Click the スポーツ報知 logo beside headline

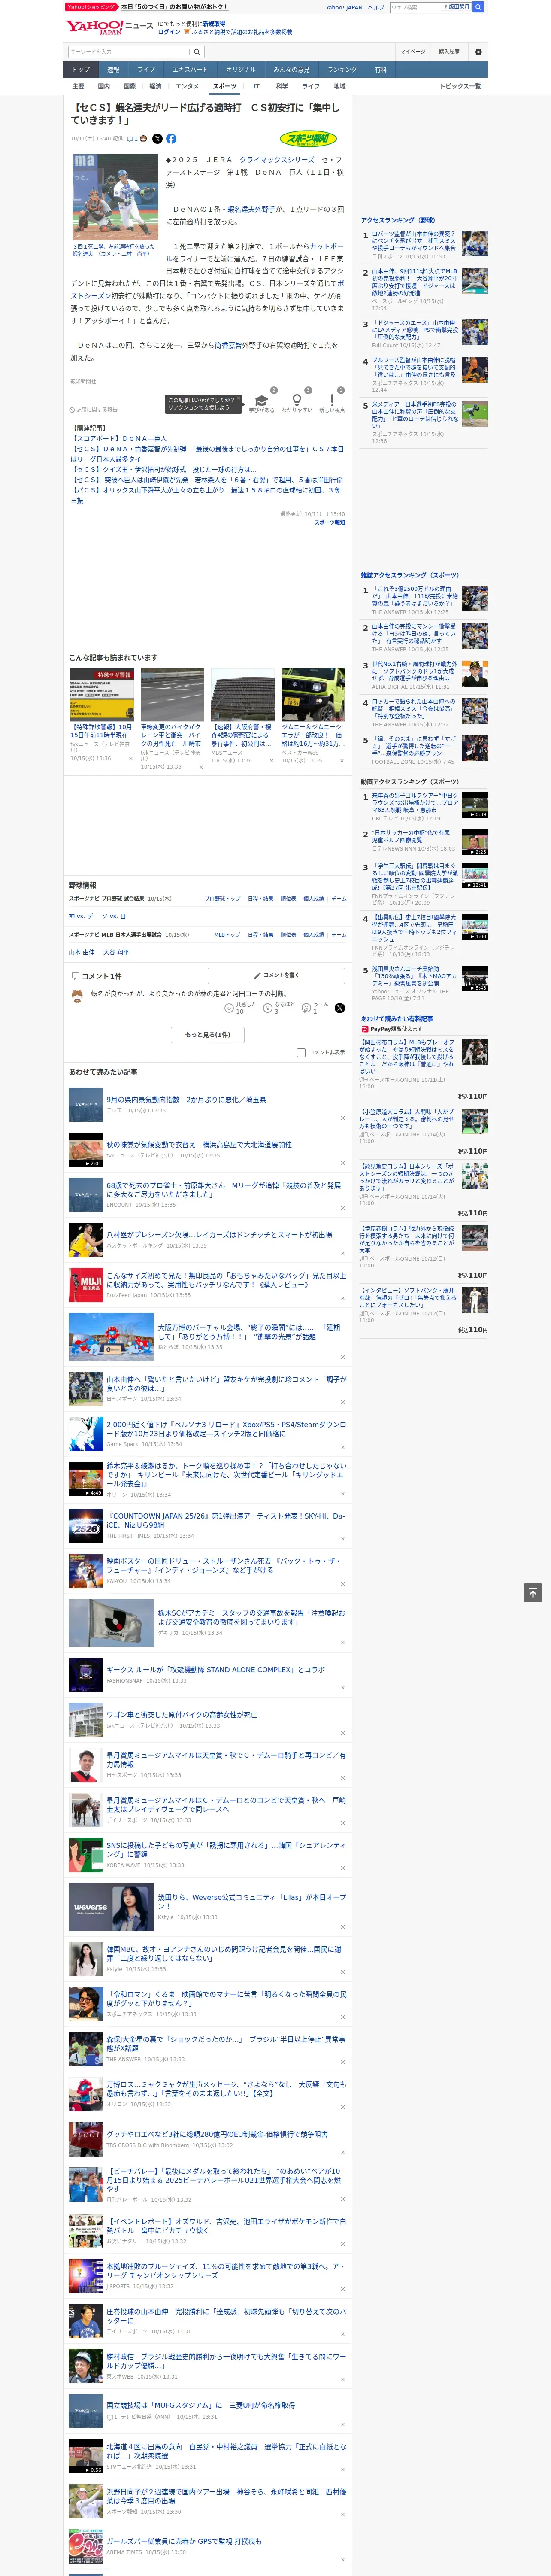[x=308, y=139]
